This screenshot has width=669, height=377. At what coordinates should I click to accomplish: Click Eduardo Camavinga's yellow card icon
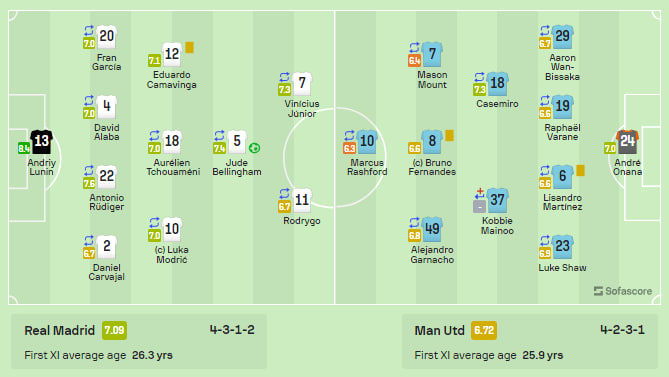point(189,47)
